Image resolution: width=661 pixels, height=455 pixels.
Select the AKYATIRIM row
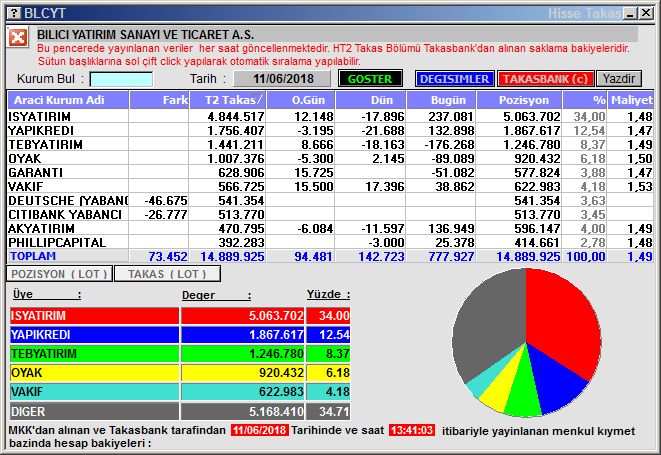(330, 229)
